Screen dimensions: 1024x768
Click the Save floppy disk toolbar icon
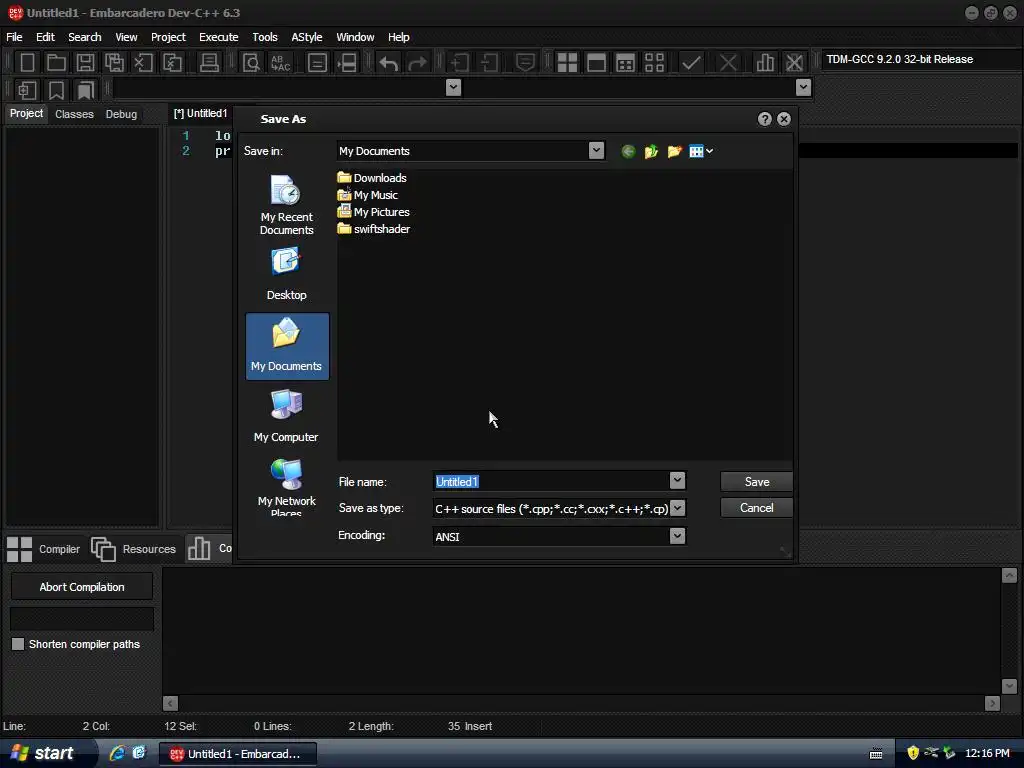click(85, 63)
